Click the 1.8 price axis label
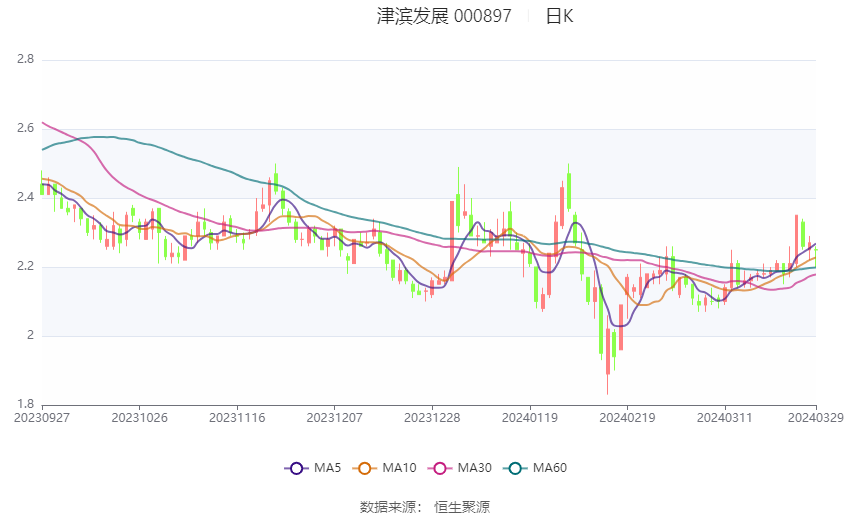The width and height of the screenshot is (850, 517). [x=25, y=404]
